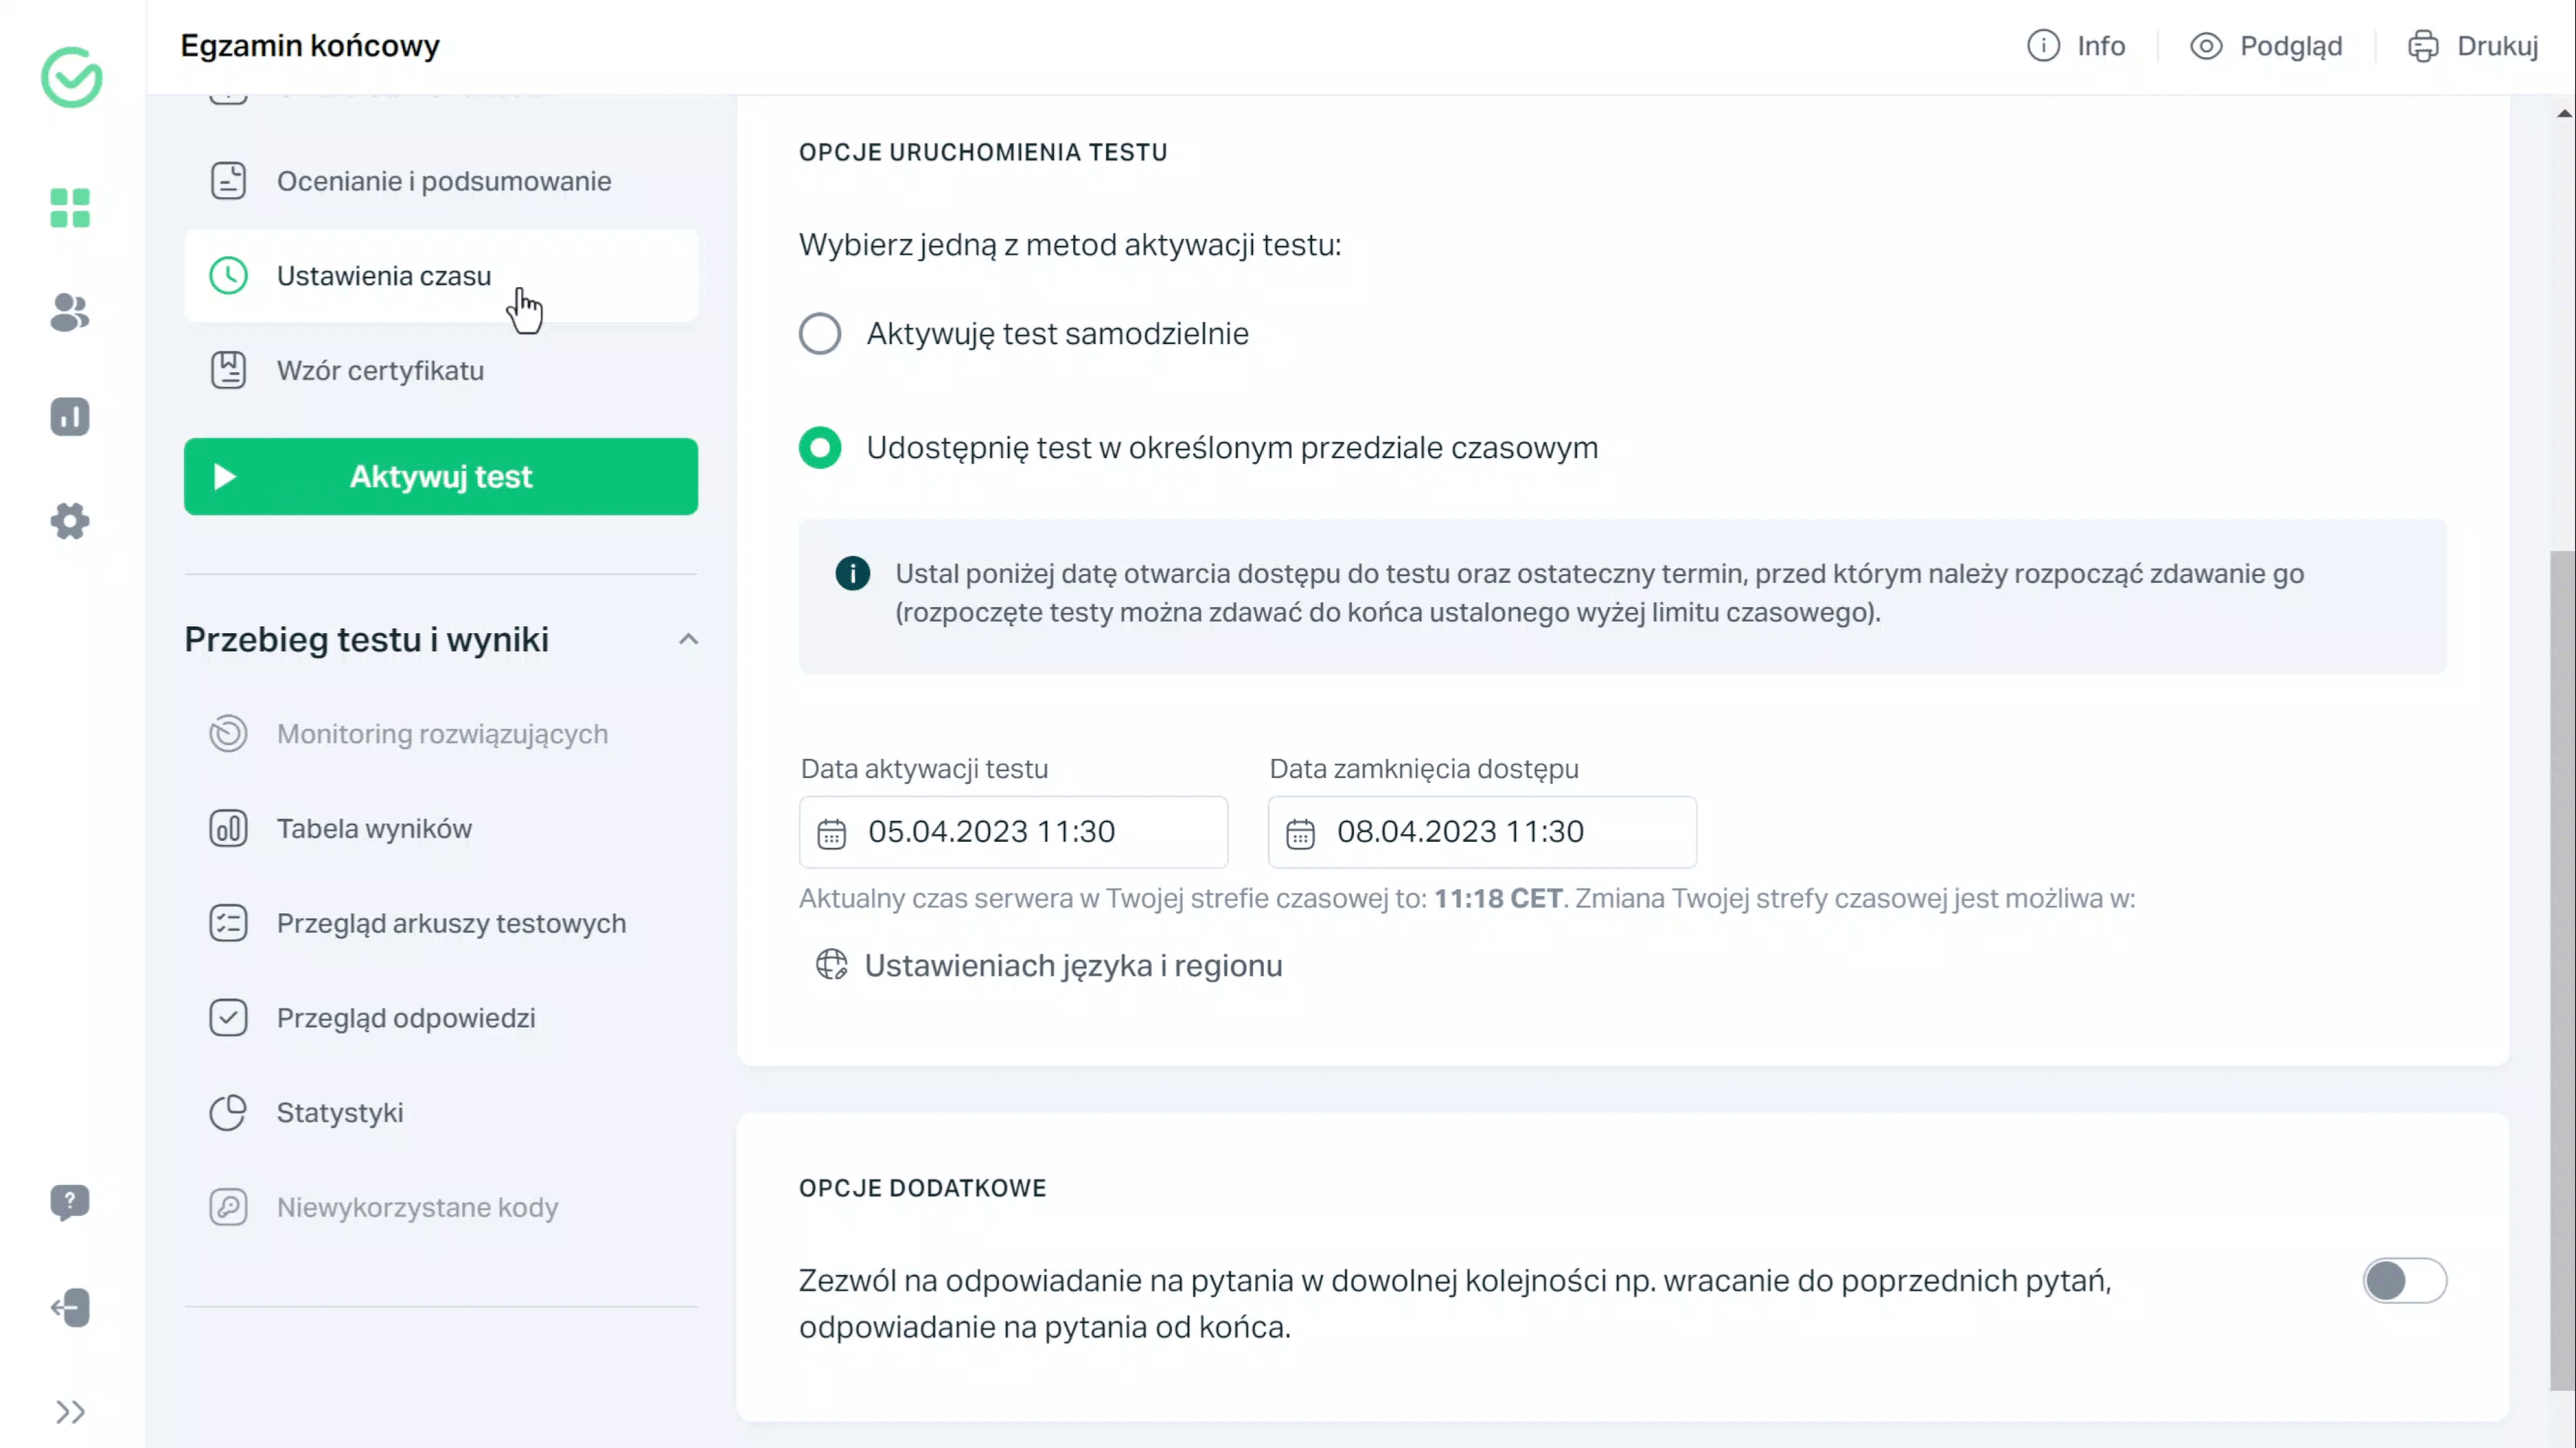Screen dimensions: 2576x1448
Task: Select radio button Aktywuję test samodzielnie
Action: tap(819, 334)
